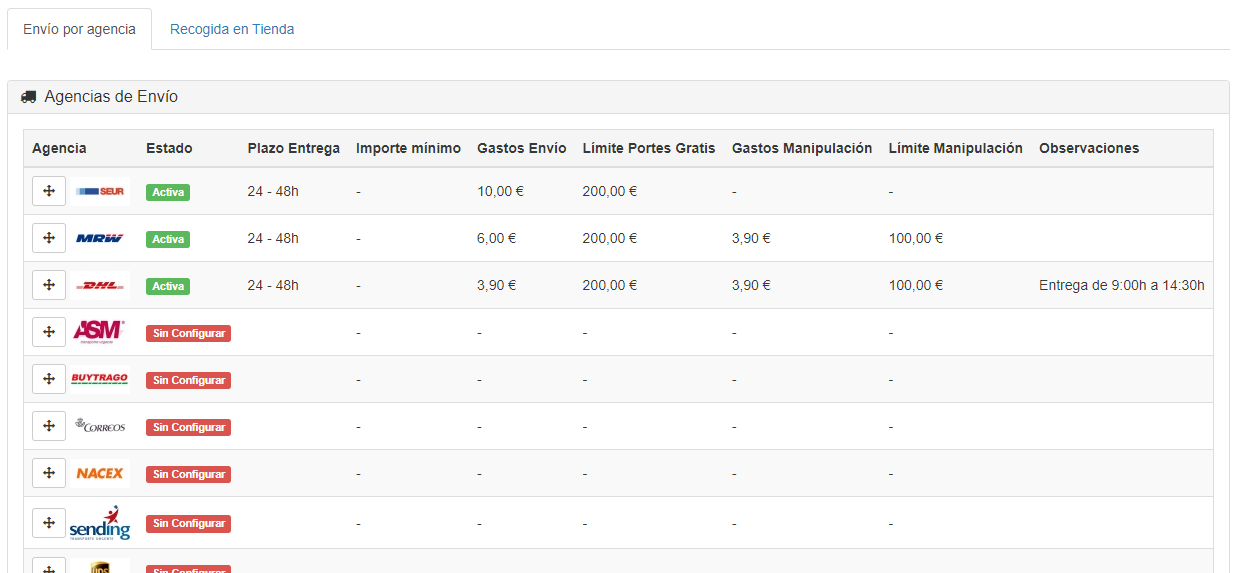Click the move handle icon for Nacex row

tap(49, 473)
